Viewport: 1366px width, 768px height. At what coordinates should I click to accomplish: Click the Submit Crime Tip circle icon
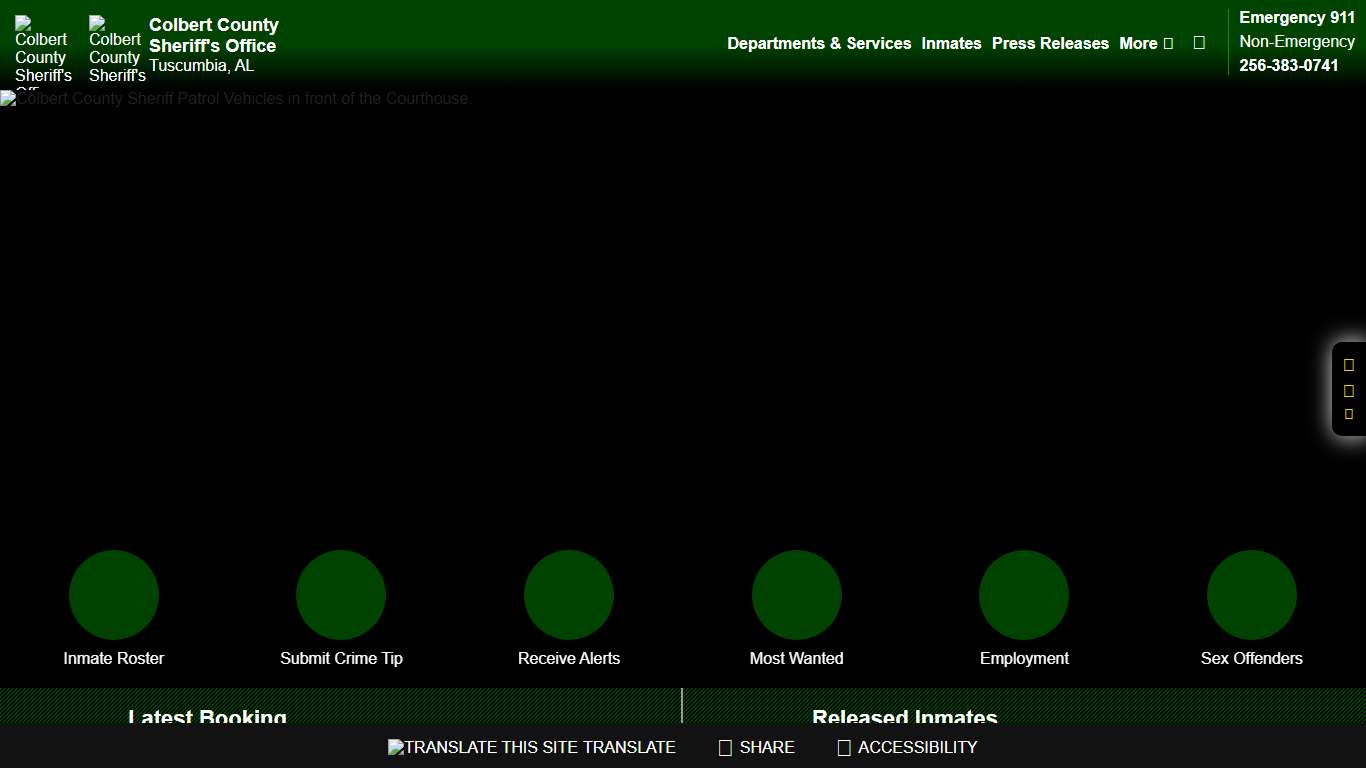[341, 595]
